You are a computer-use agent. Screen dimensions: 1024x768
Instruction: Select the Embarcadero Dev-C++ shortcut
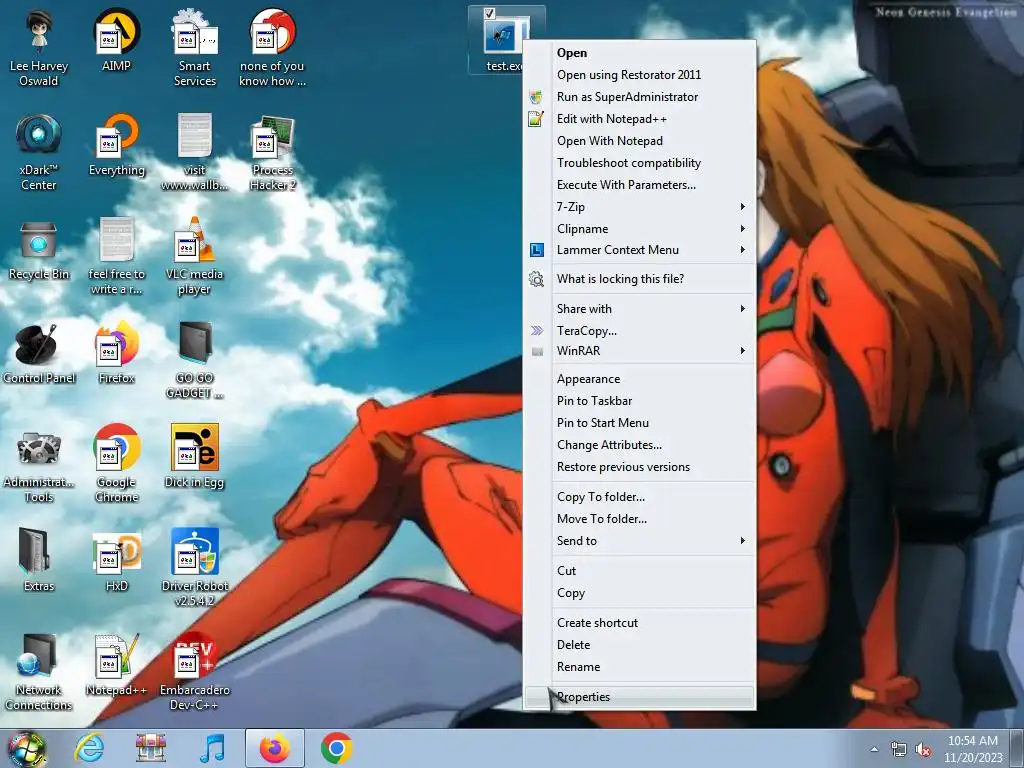[195, 671]
